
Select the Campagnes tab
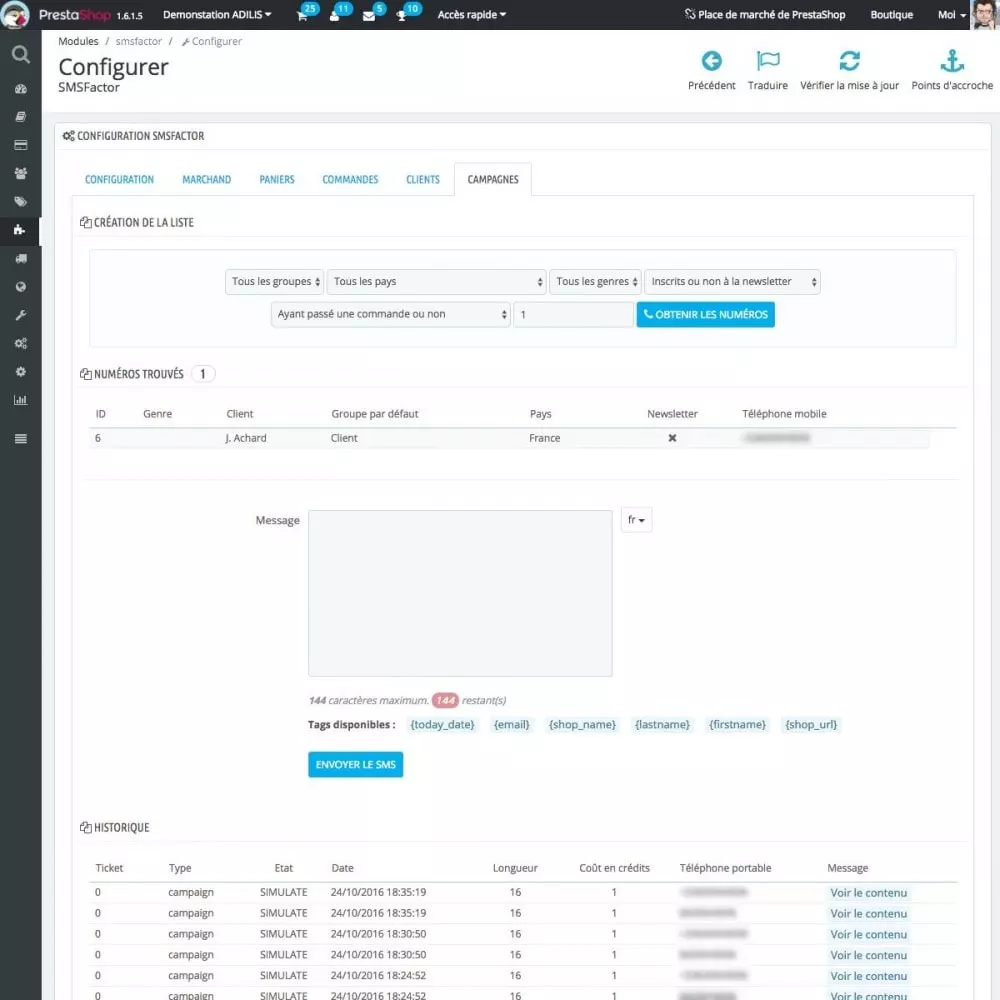(493, 180)
